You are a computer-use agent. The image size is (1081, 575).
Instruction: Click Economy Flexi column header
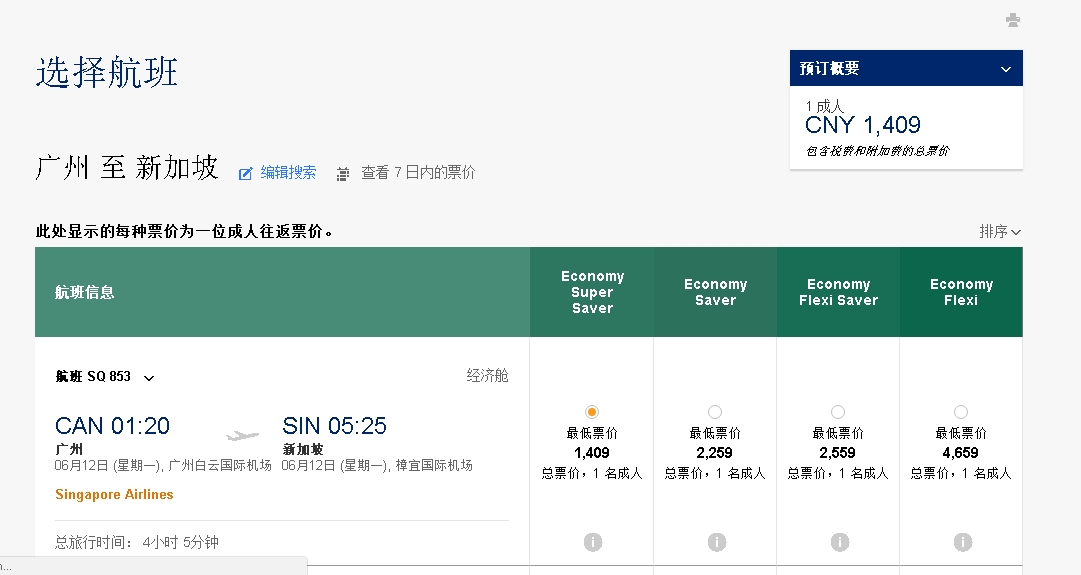point(961,292)
